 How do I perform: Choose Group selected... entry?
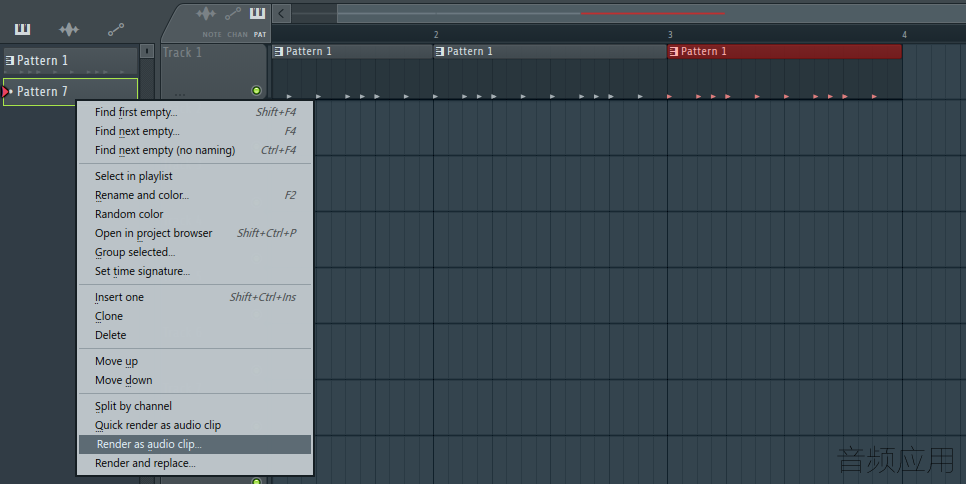pyautogui.click(x=195, y=252)
